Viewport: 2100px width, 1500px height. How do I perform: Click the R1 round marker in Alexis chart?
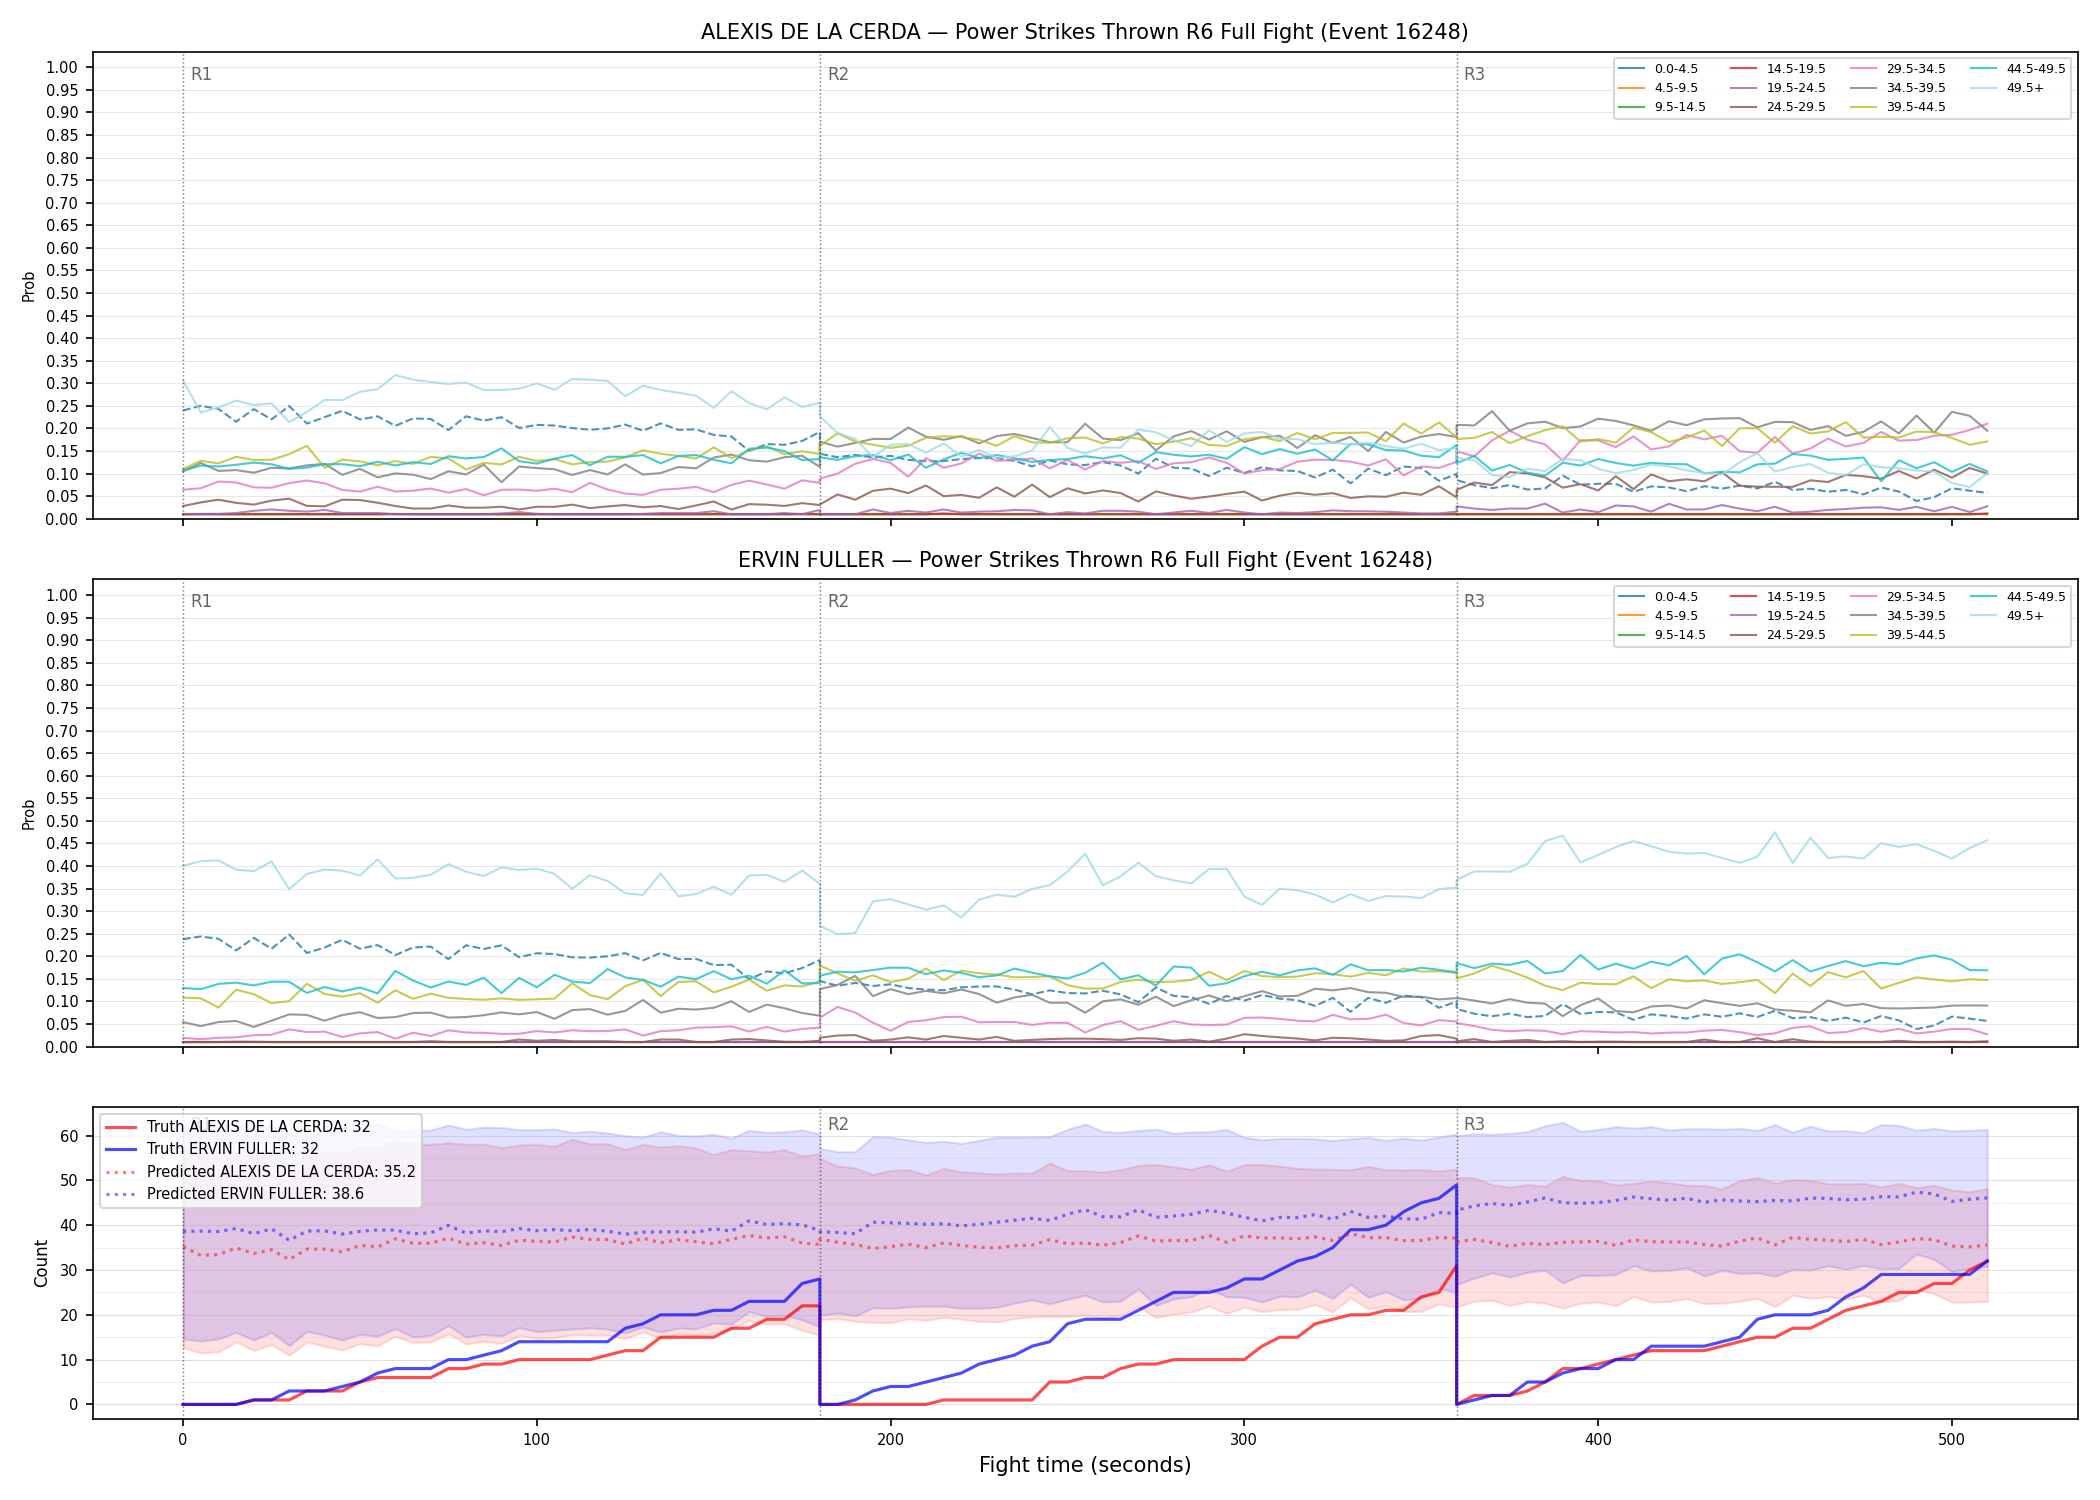[201, 74]
